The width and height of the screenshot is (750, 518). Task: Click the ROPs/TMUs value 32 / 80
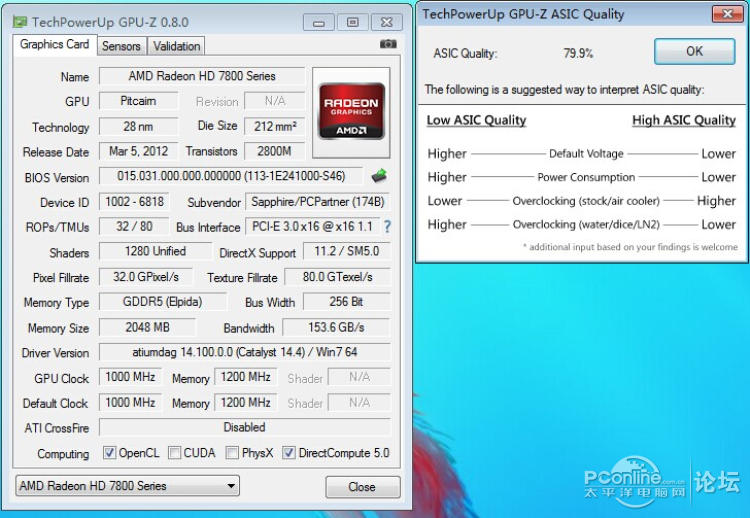(x=134, y=226)
